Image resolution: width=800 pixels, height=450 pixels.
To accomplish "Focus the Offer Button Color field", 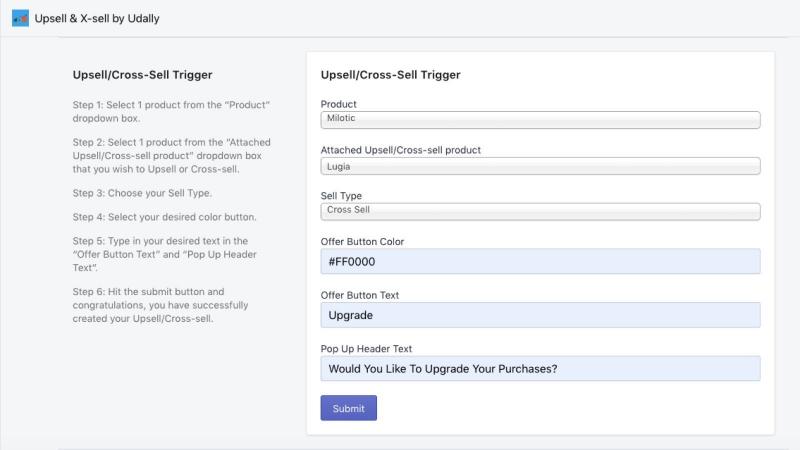I will pyautogui.click(x=540, y=261).
